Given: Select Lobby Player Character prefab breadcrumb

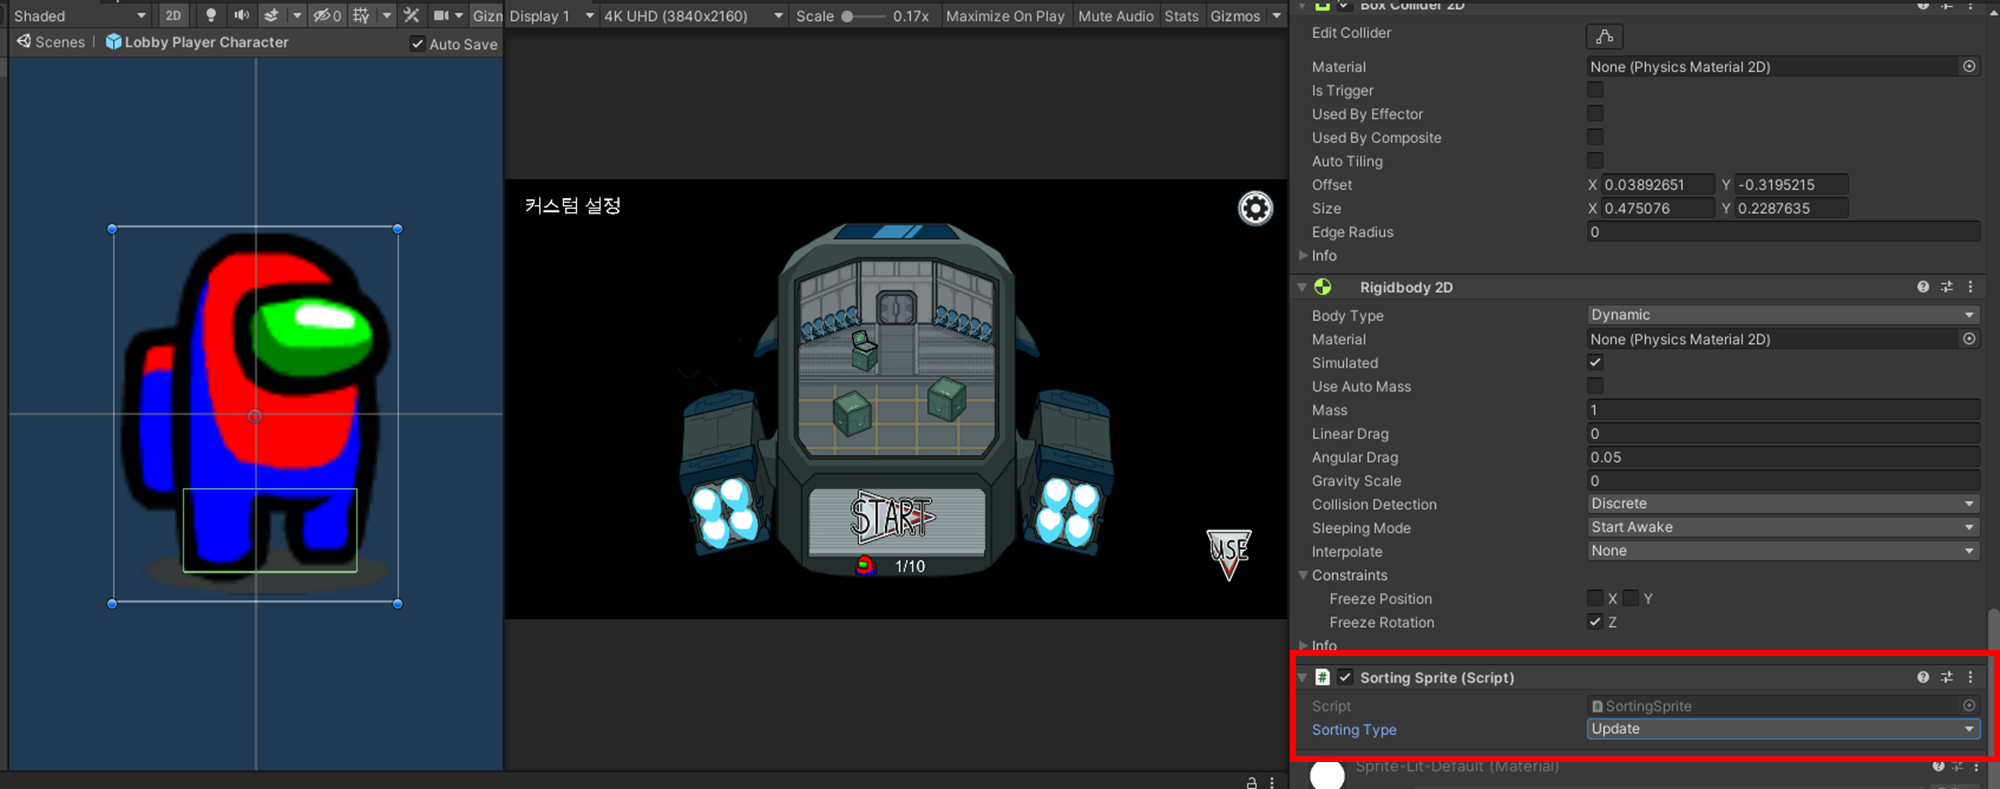Looking at the screenshot, I should point(197,42).
